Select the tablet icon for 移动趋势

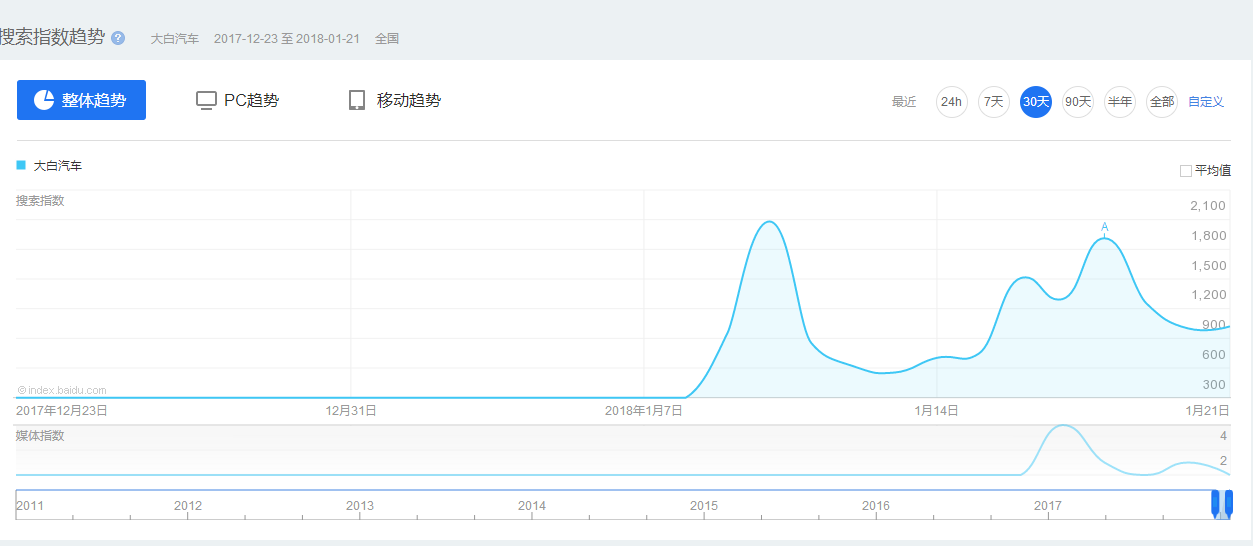[x=357, y=100]
